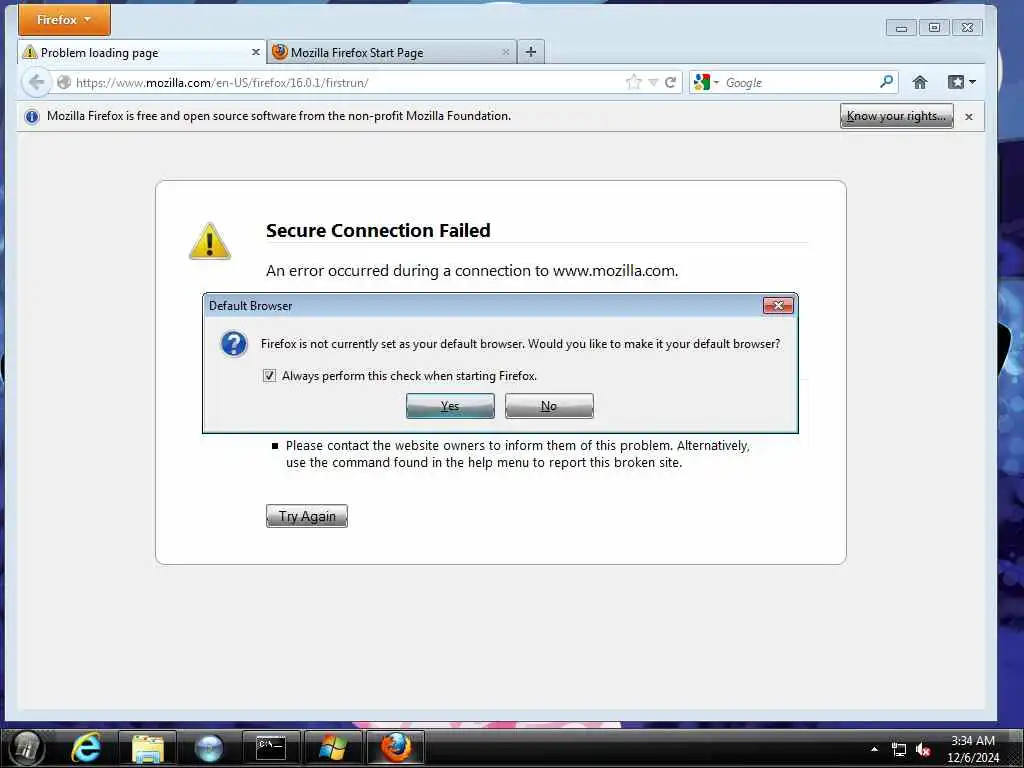Click the info icon in notification bar
The image size is (1024, 768).
pyautogui.click(x=31, y=116)
